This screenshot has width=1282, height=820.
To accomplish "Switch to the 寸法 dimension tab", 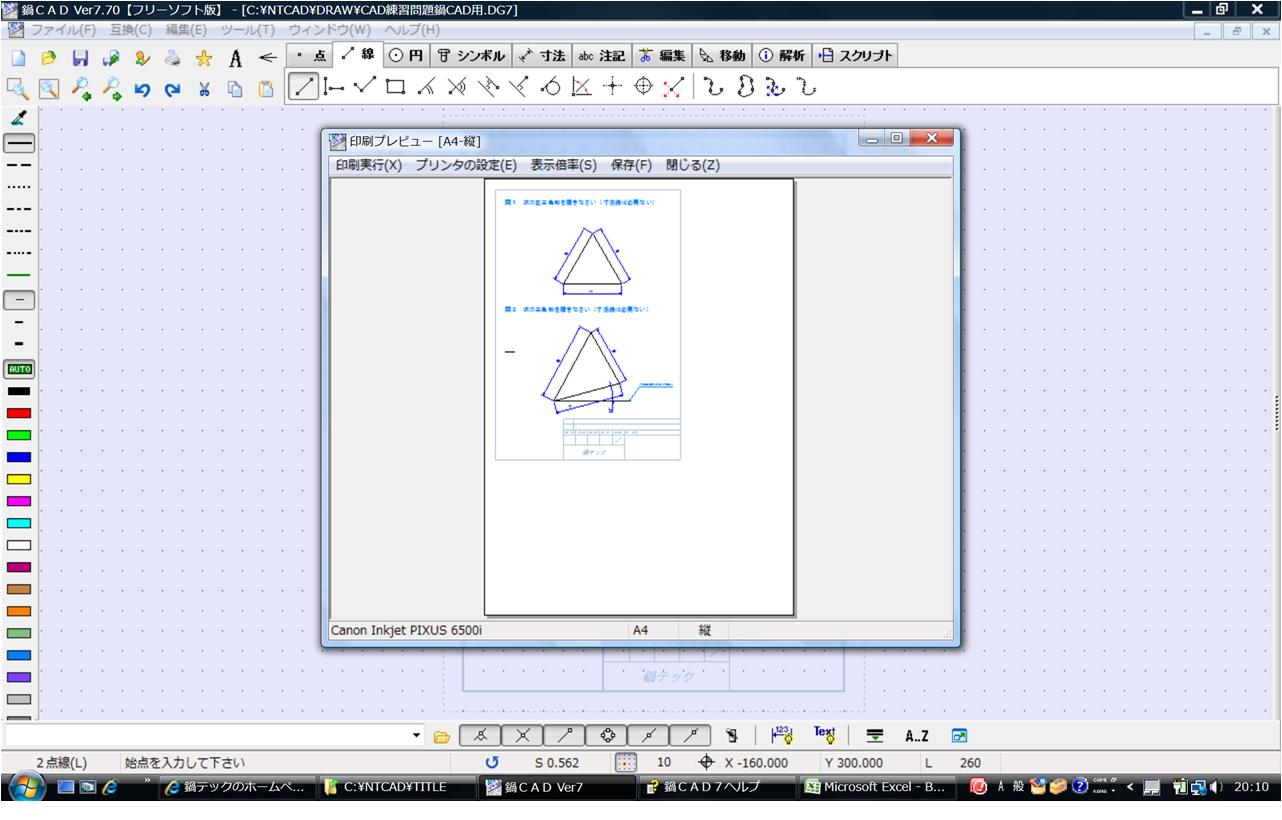I will coord(541,55).
